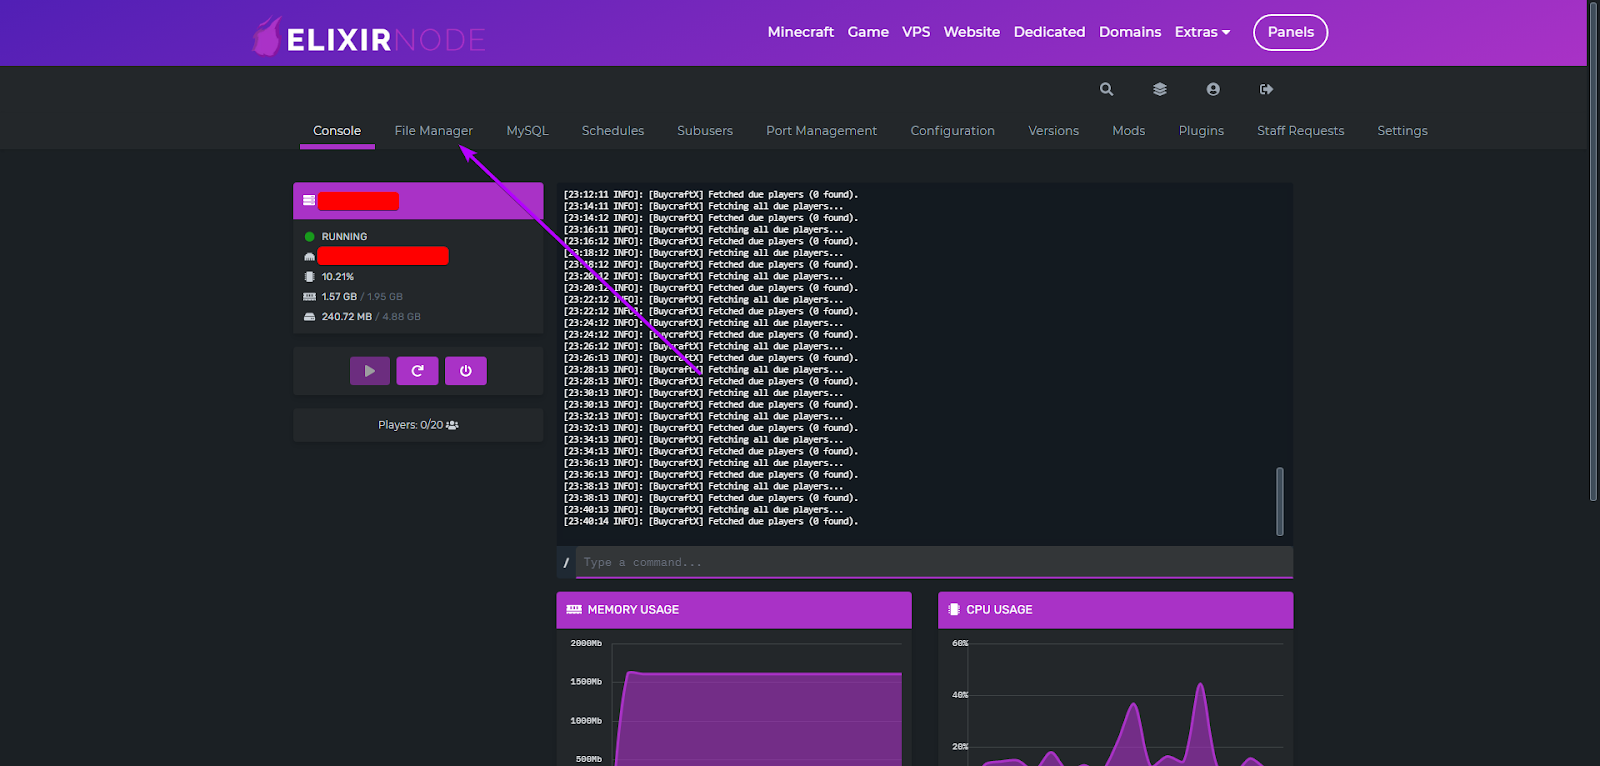Go to the Mods tab
This screenshot has height=766, width=1600.
[1129, 131]
